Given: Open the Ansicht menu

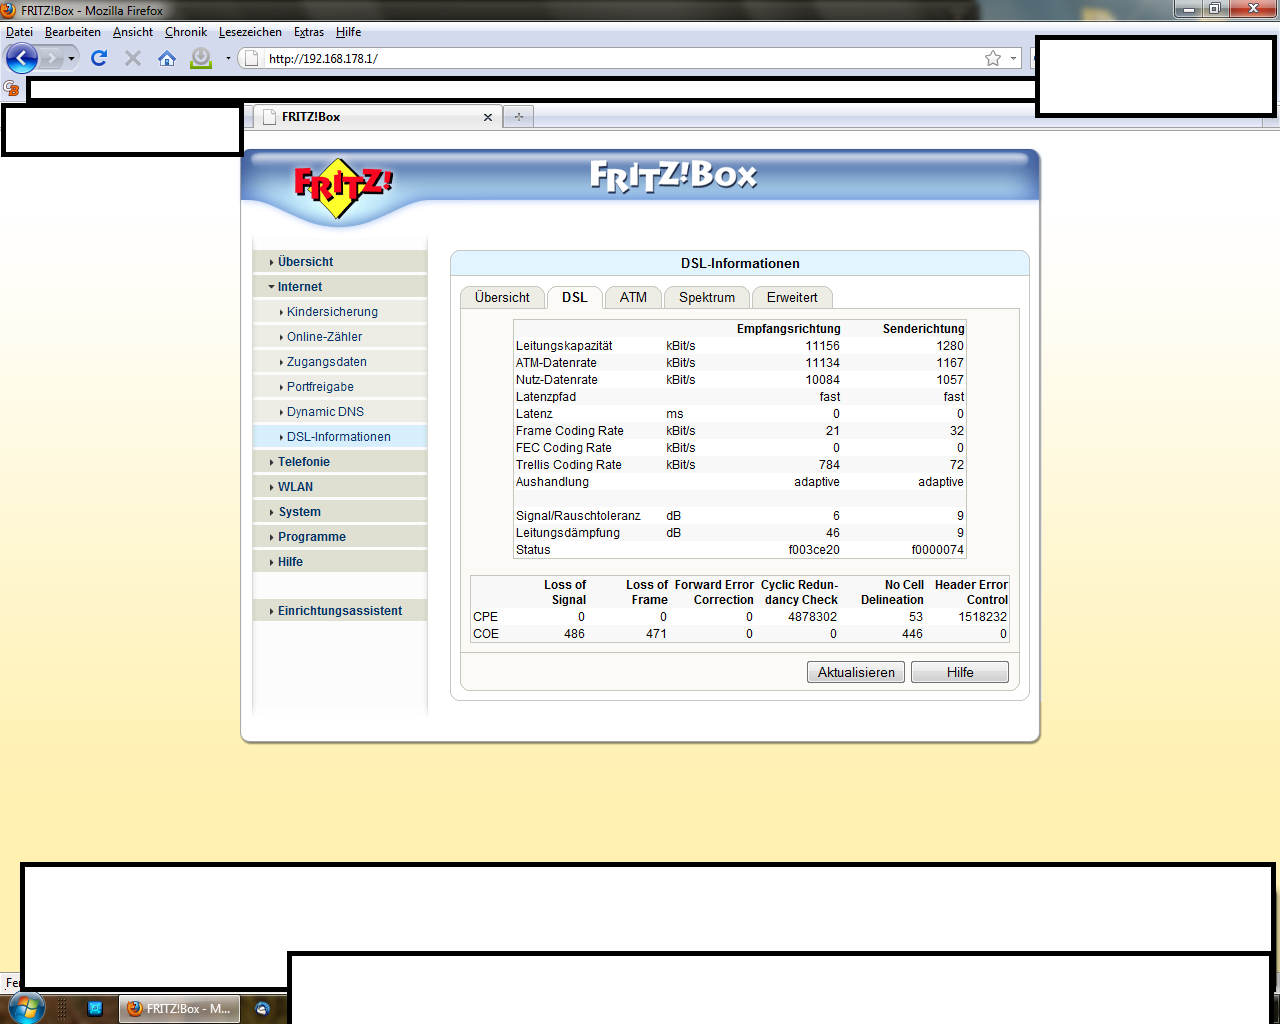Looking at the screenshot, I should [132, 32].
